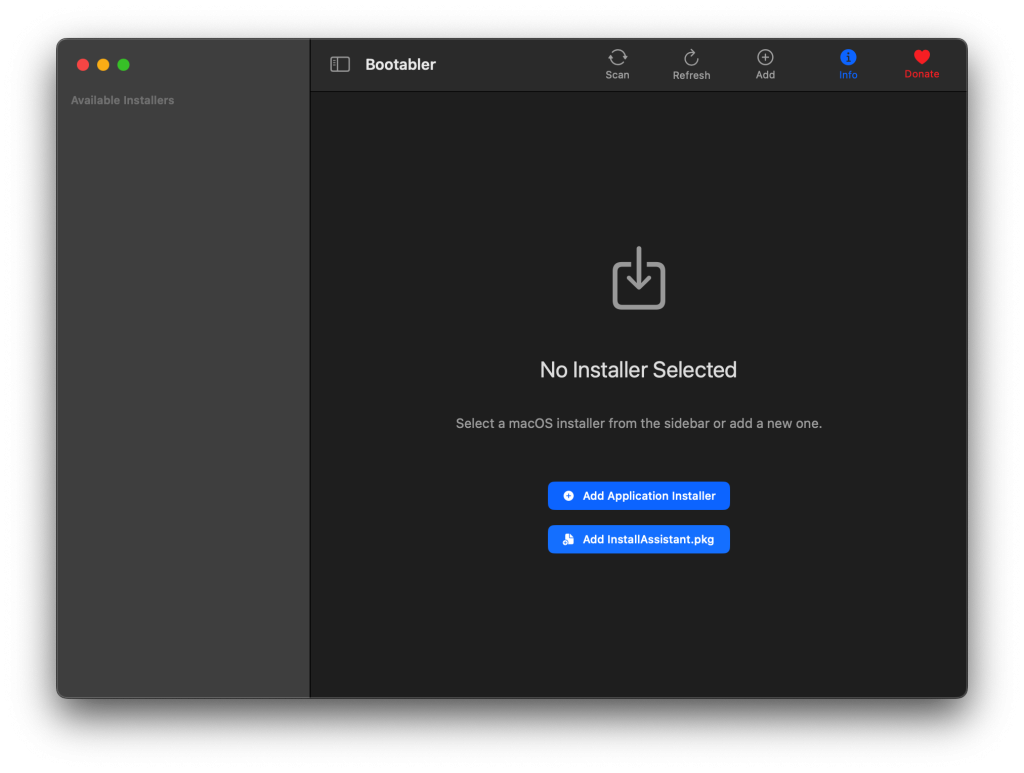
Task: Maximize the window with green button
Action: click(123, 65)
